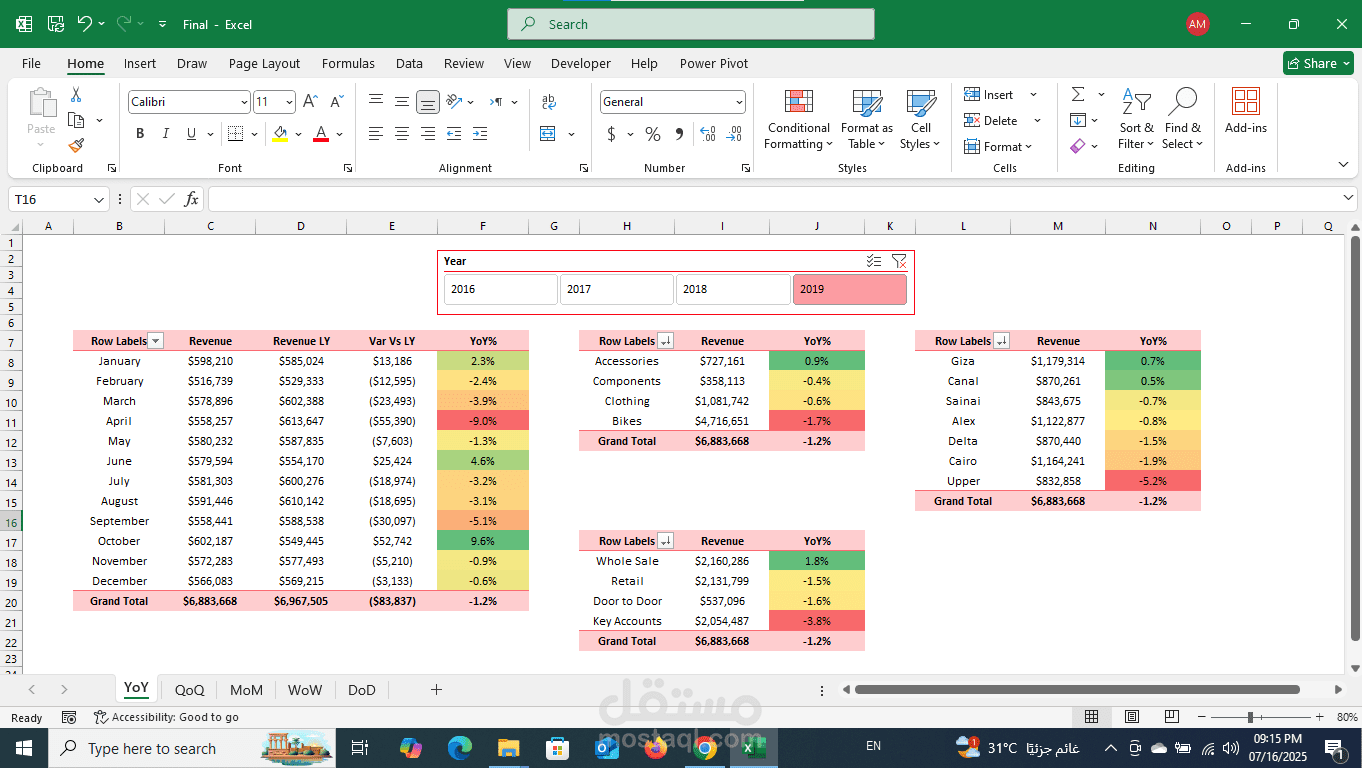The height and width of the screenshot is (768, 1362).
Task: Click the zoom slider handle in status bar
Action: [x=1250, y=717]
